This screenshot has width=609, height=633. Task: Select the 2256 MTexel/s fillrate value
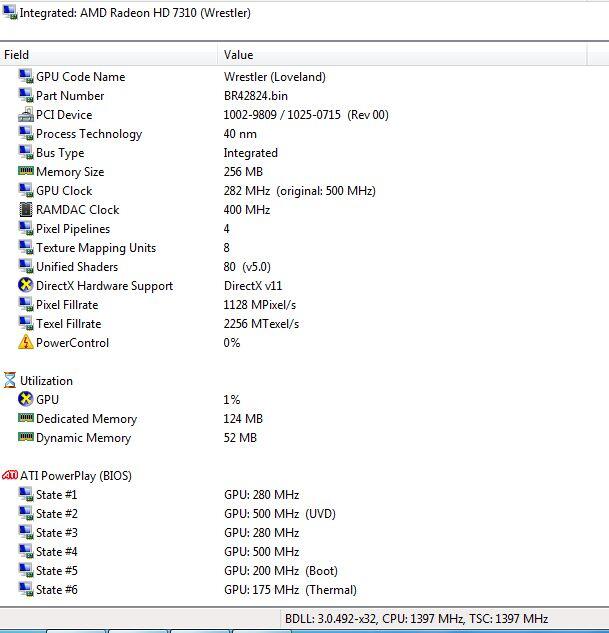tap(261, 324)
